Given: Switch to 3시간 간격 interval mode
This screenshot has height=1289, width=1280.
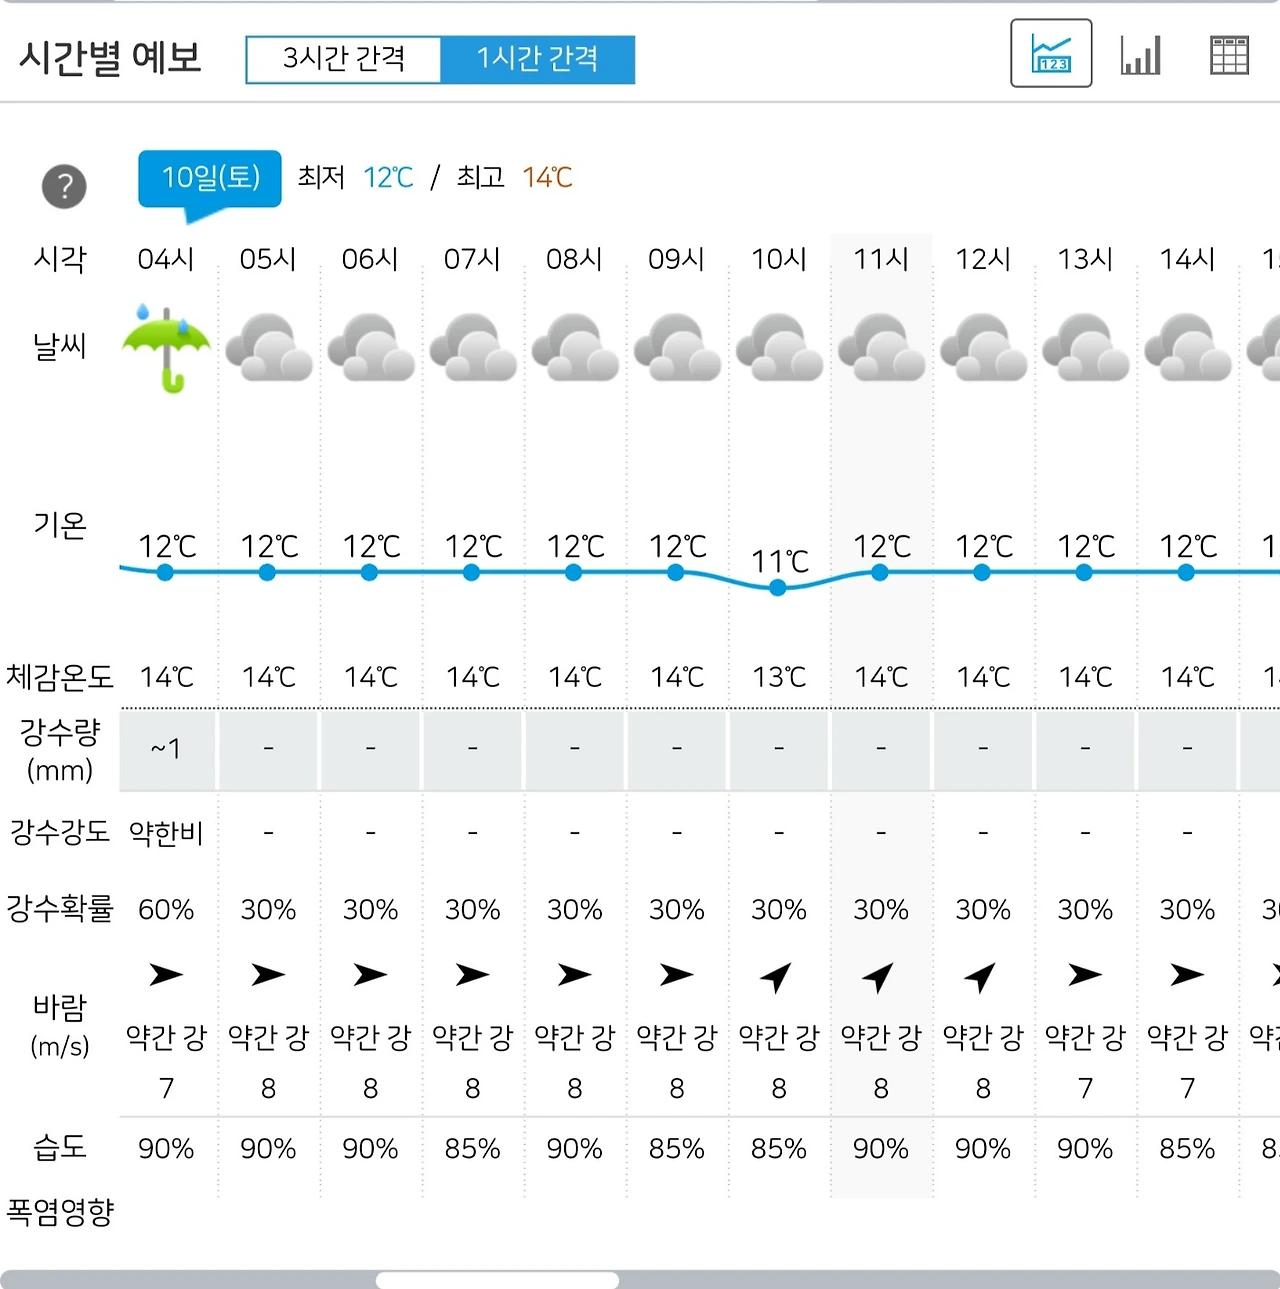Looking at the screenshot, I should click(345, 59).
